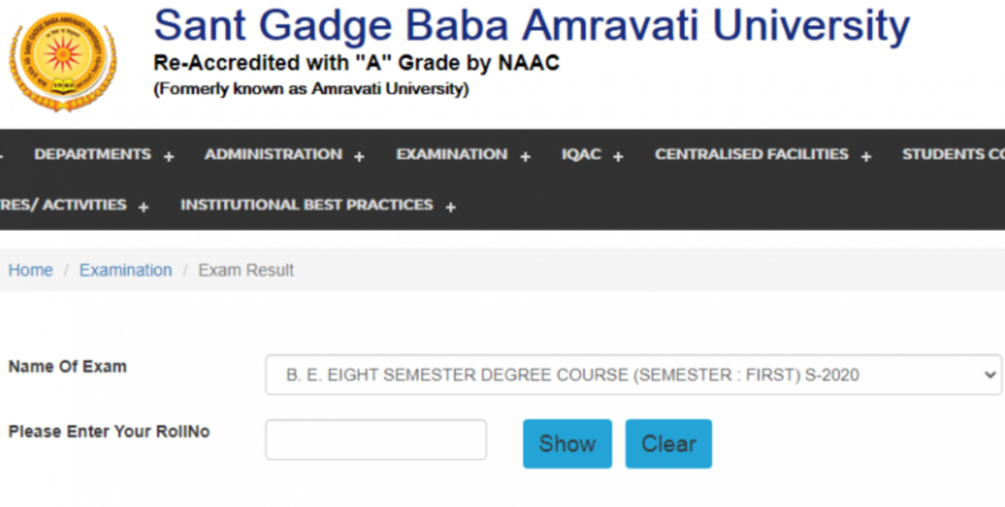Expand the plus icon beside EXAMINATION

pyautogui.click(x=525, y=156)
